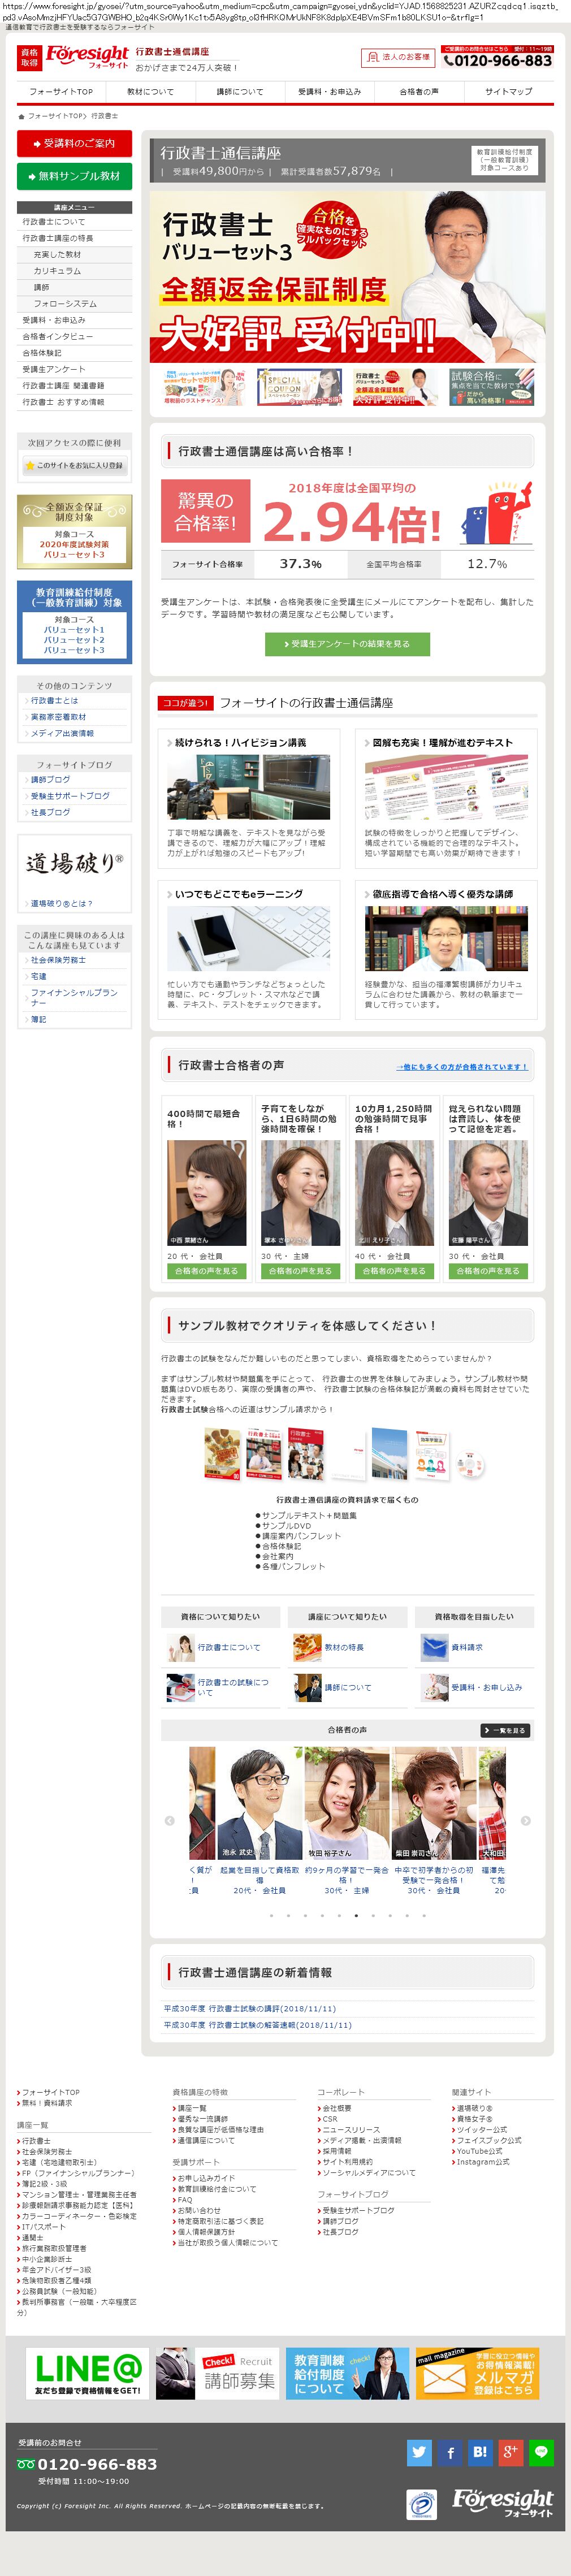Click the Facebook icon in the footer
The height and width of the screenshot is (2576, 571).
pos(450,2452)
